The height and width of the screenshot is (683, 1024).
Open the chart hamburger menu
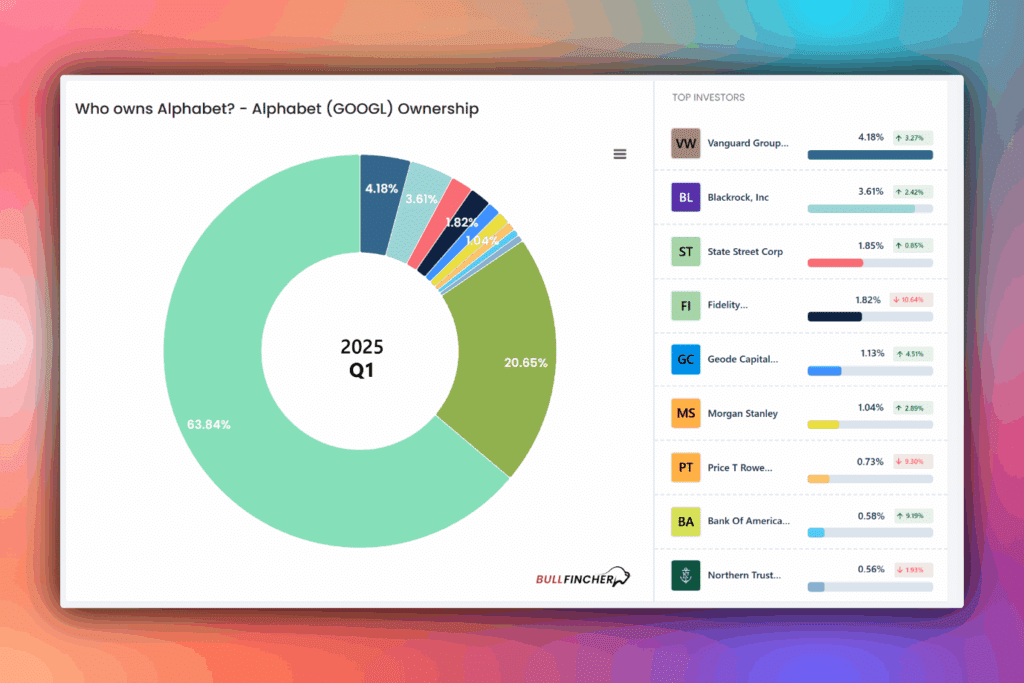(620, 154)
